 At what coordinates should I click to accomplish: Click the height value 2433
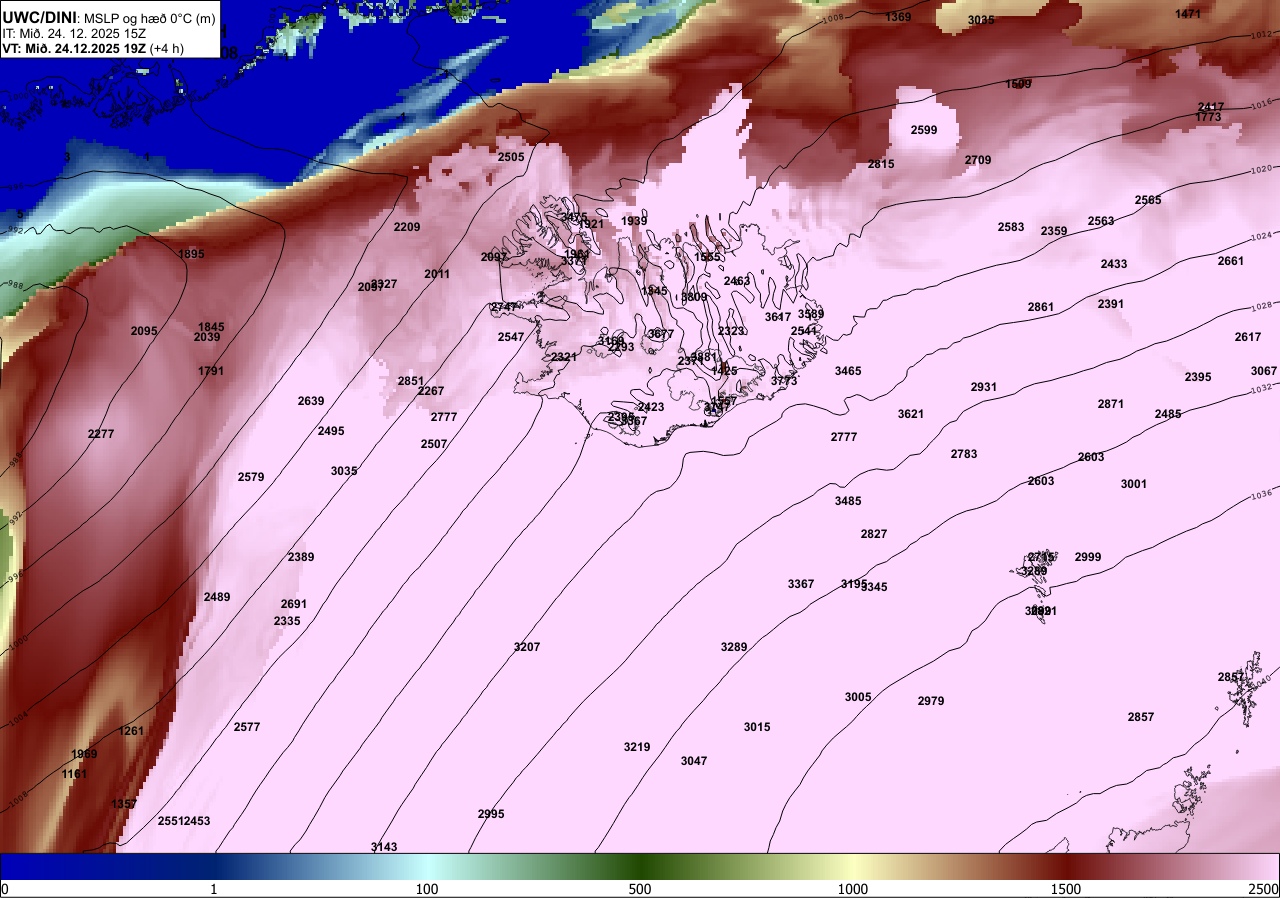tap(1114, 264)
